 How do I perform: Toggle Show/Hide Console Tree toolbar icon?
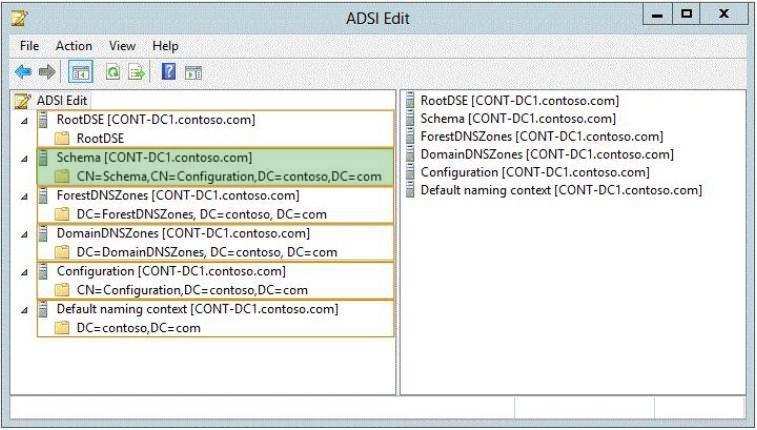point(80,72)
